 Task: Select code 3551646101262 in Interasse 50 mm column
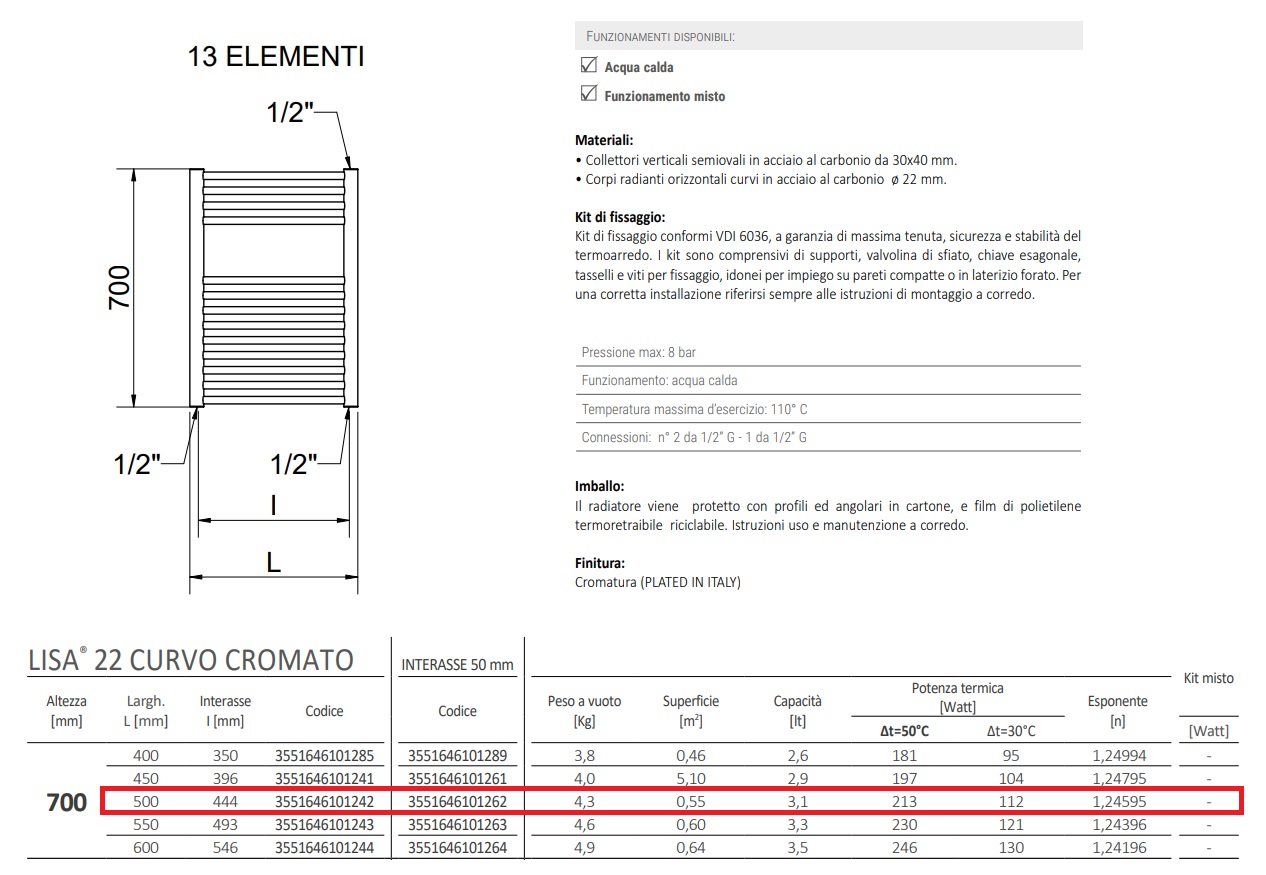point(457,802)
